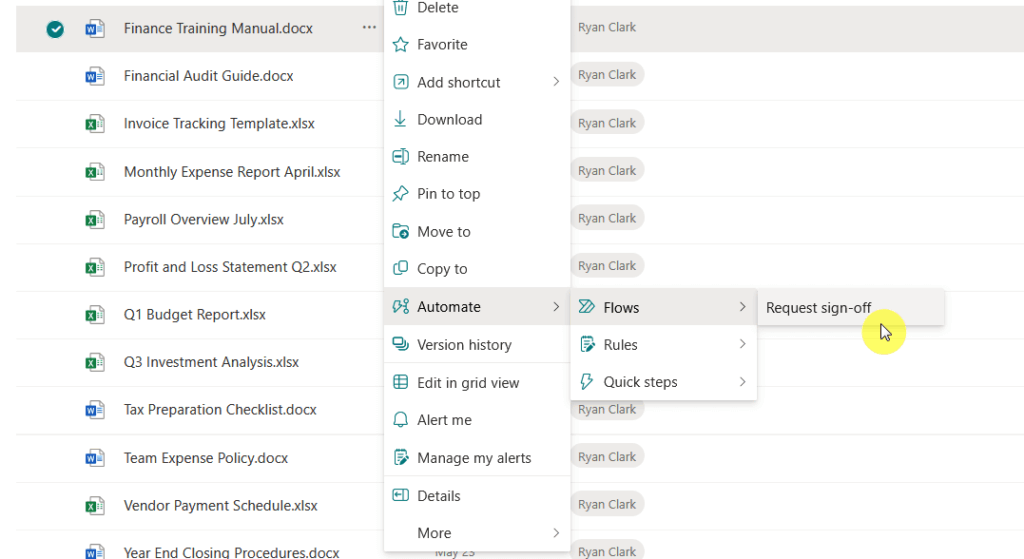Click the Copy to icon

click(x=400, y=268)
